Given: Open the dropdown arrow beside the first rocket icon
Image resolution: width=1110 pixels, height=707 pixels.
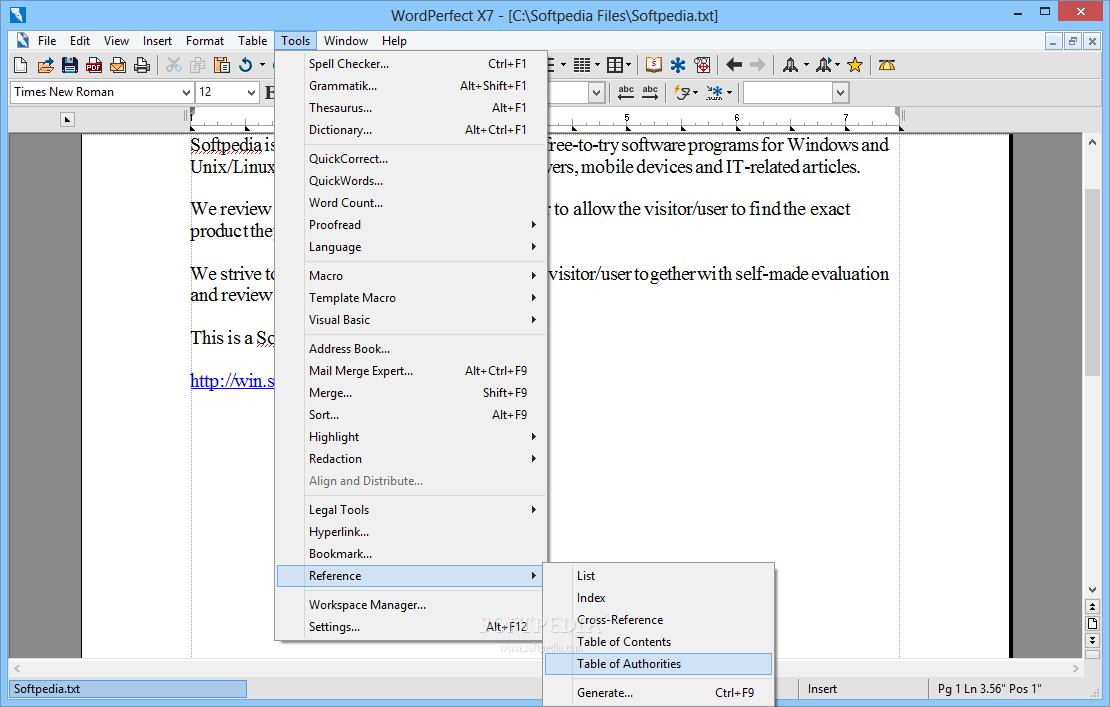Looking at the screenshot, I should tap(806, 65).
